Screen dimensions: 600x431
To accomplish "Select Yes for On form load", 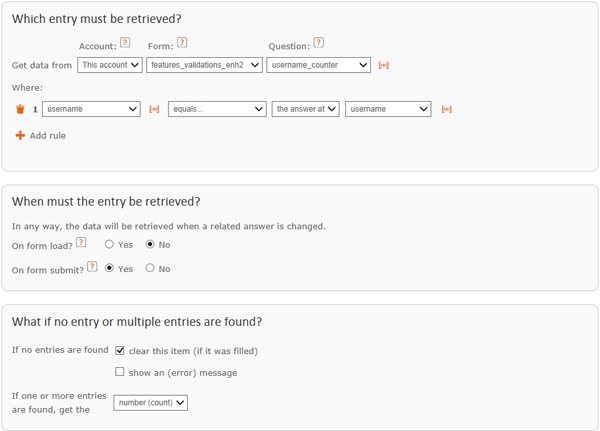I will click(x=109, y=244).
